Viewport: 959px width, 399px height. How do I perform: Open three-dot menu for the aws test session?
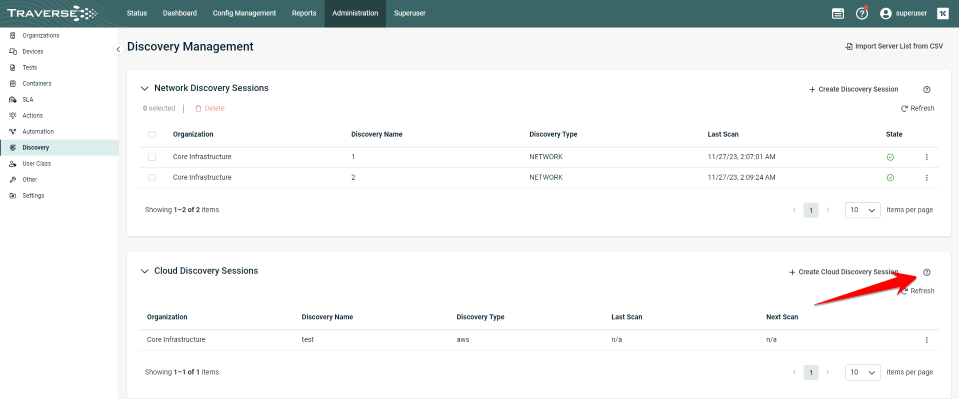pos(927,340)
